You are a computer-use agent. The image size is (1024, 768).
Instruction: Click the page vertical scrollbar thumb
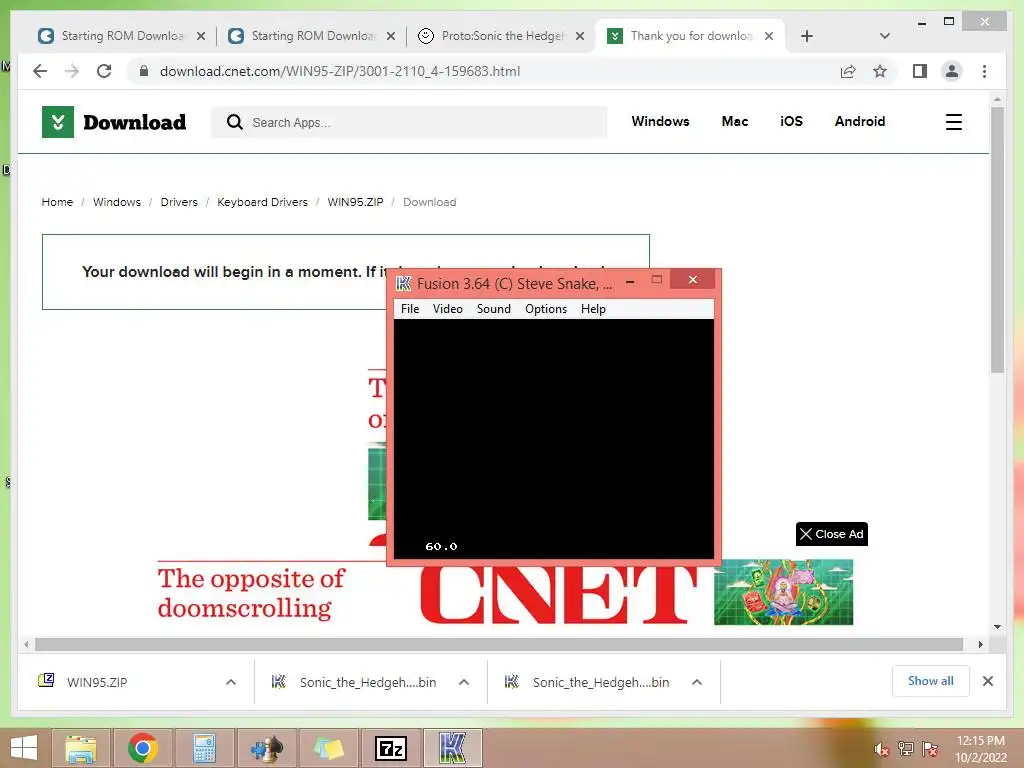(x=997, y=239)
